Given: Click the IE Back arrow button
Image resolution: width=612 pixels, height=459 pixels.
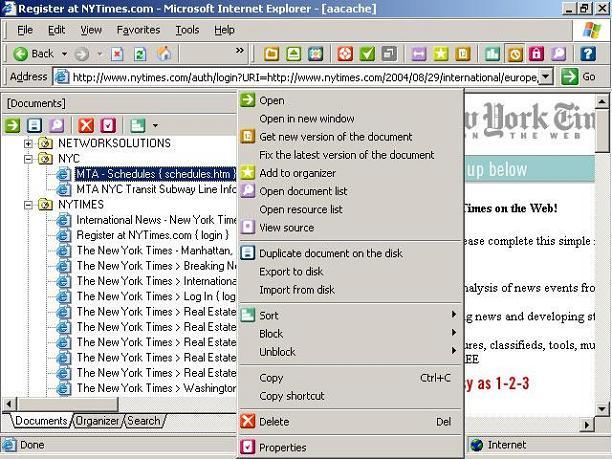Looking at the screenshot, I should tap(33, 54).
